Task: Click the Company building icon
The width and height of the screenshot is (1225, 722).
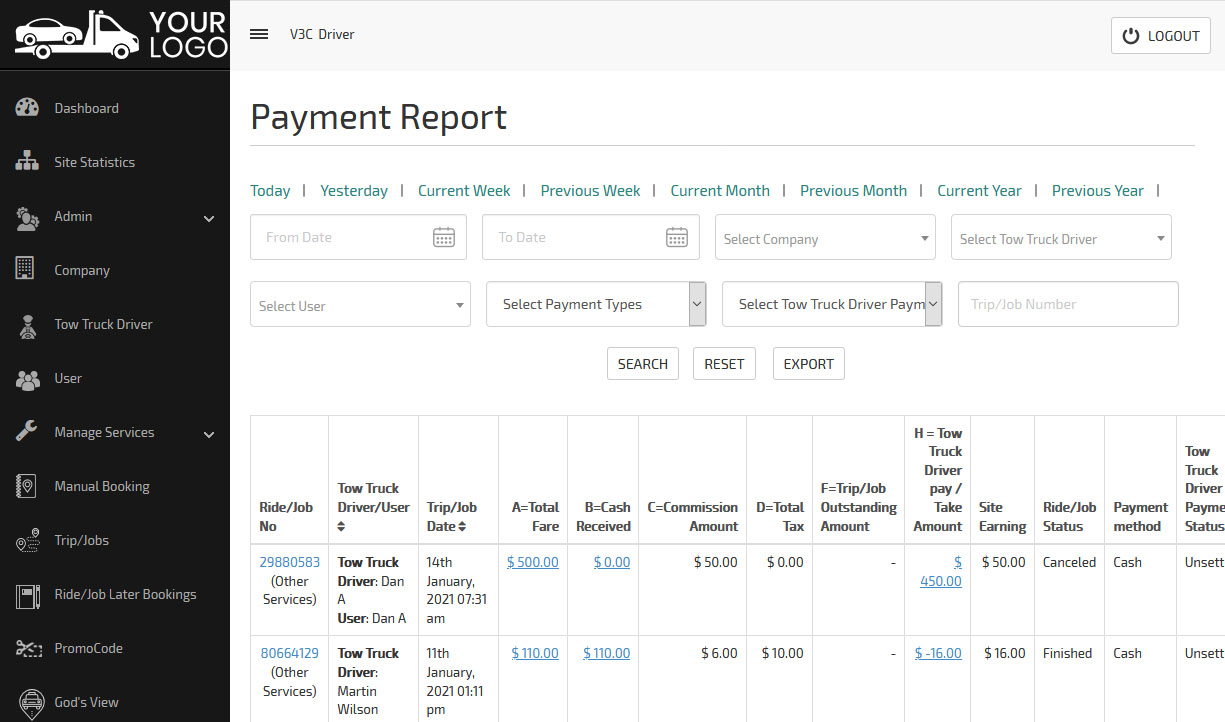Action: (x=26, y=269)
